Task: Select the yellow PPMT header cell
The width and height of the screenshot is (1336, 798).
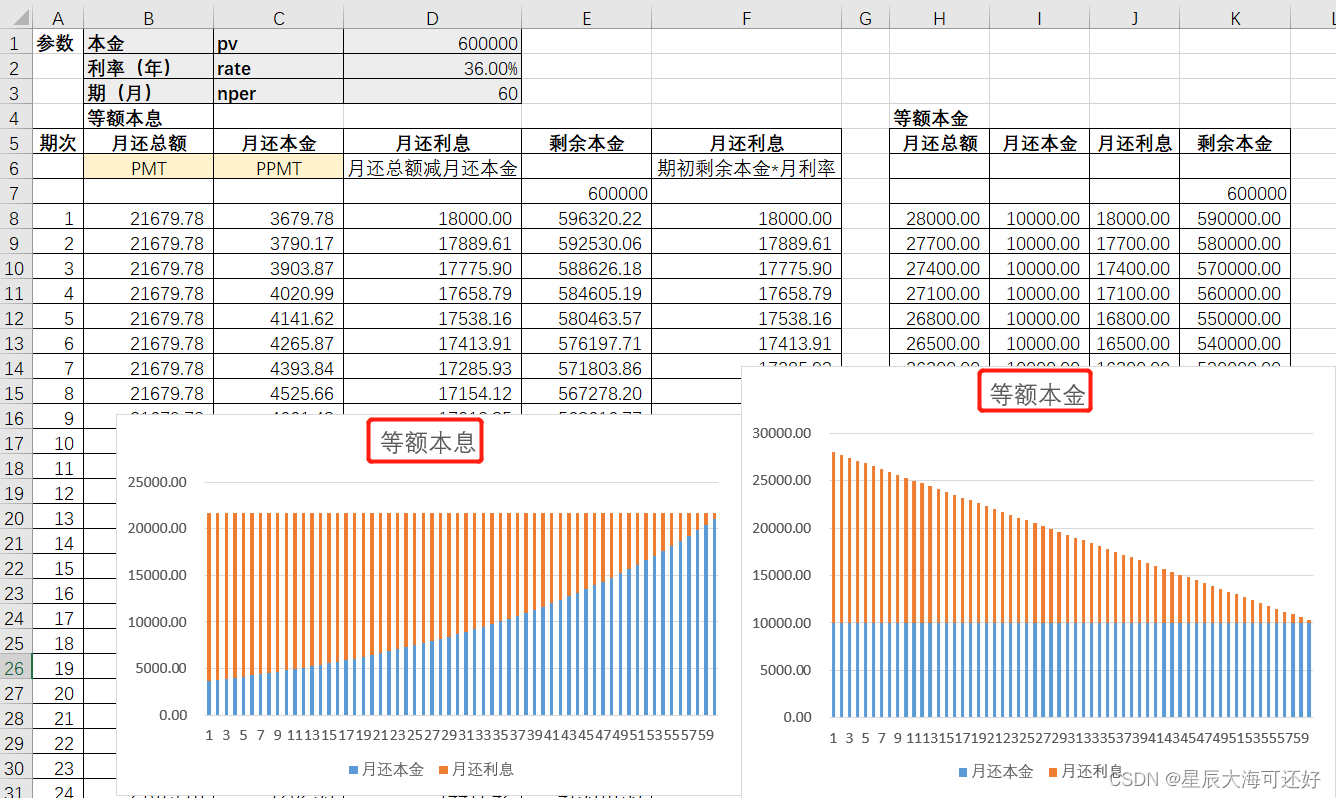Action: pyautogui.click(x=278, y=167)
